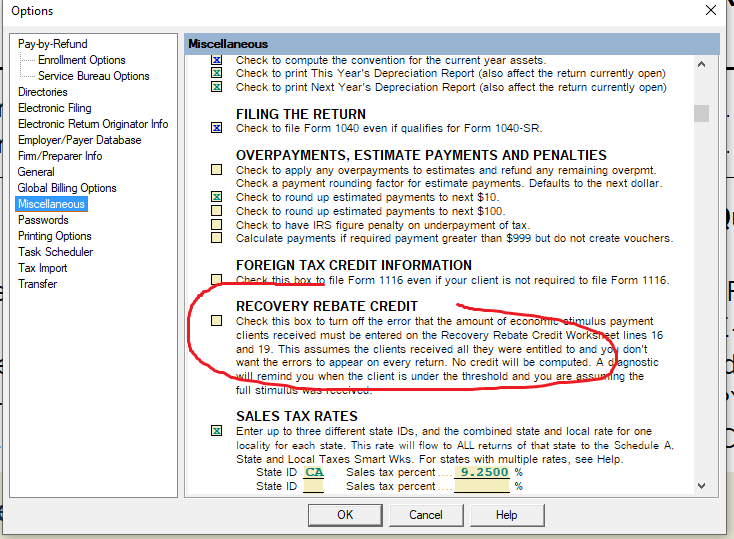Check IRS figure penalty on underpayment box
The height and width of the screenshot is (539, 734).
(216, 226)
